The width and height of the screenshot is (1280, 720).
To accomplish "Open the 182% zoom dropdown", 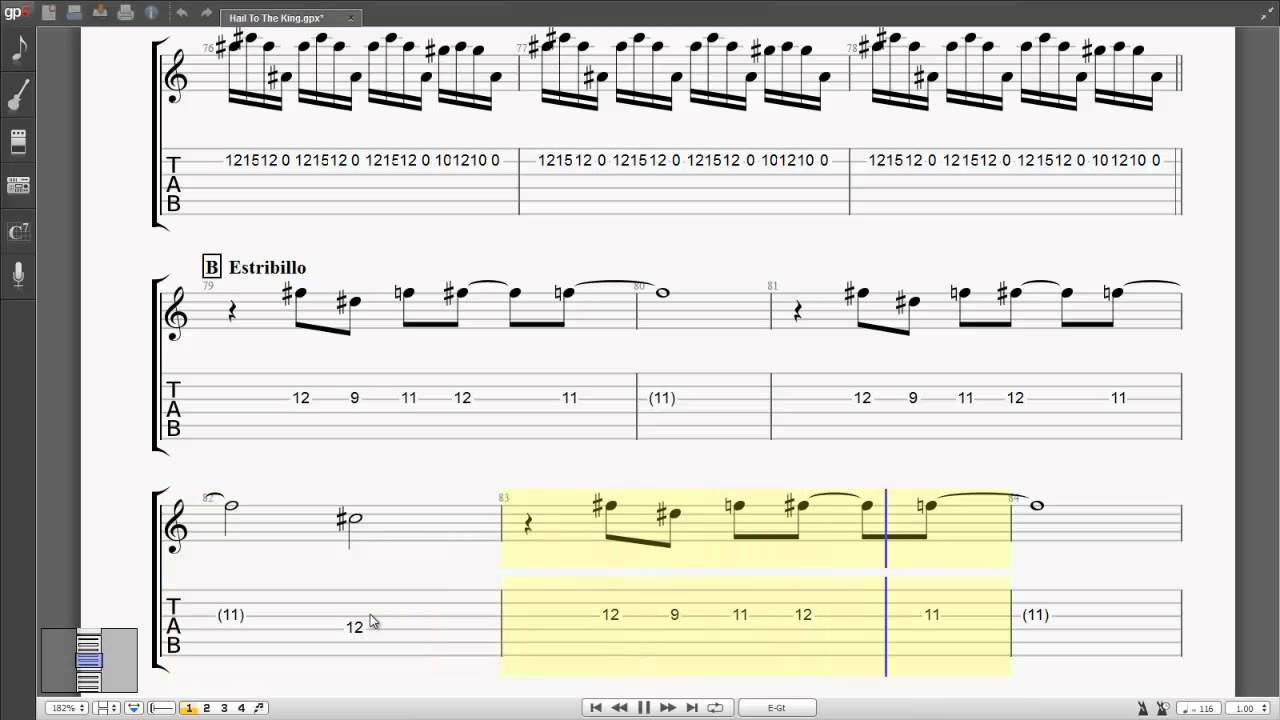I will (67, 708).
